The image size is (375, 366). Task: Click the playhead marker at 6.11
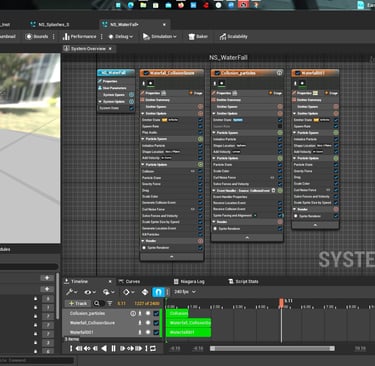pos(282,302)
